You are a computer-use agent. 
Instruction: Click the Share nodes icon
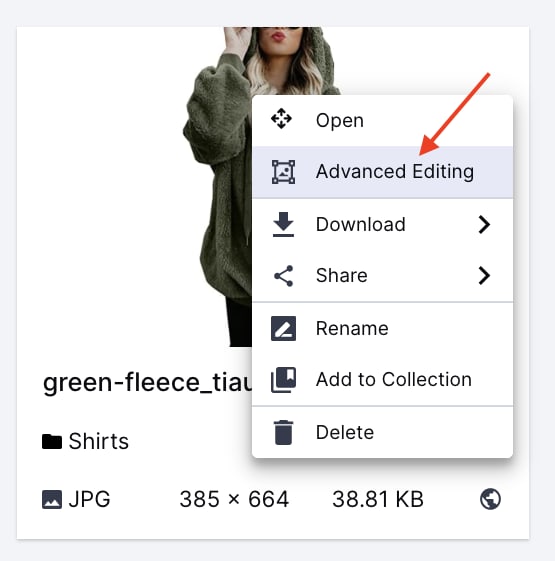[283, 276]
